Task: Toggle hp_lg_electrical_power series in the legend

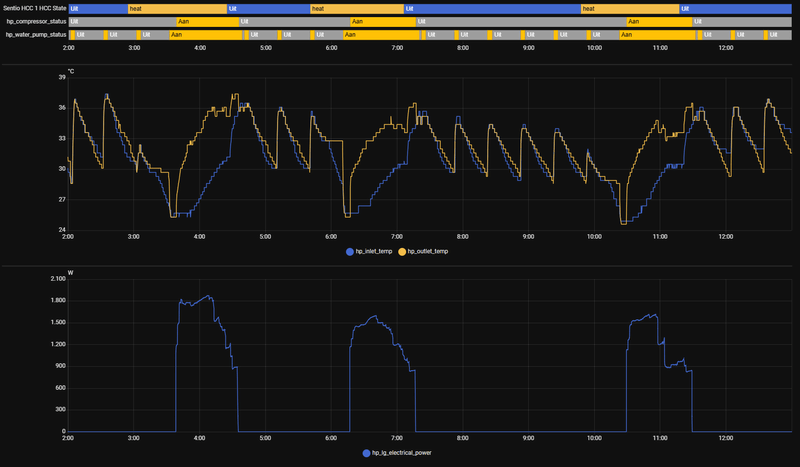Action: [397, 453]
